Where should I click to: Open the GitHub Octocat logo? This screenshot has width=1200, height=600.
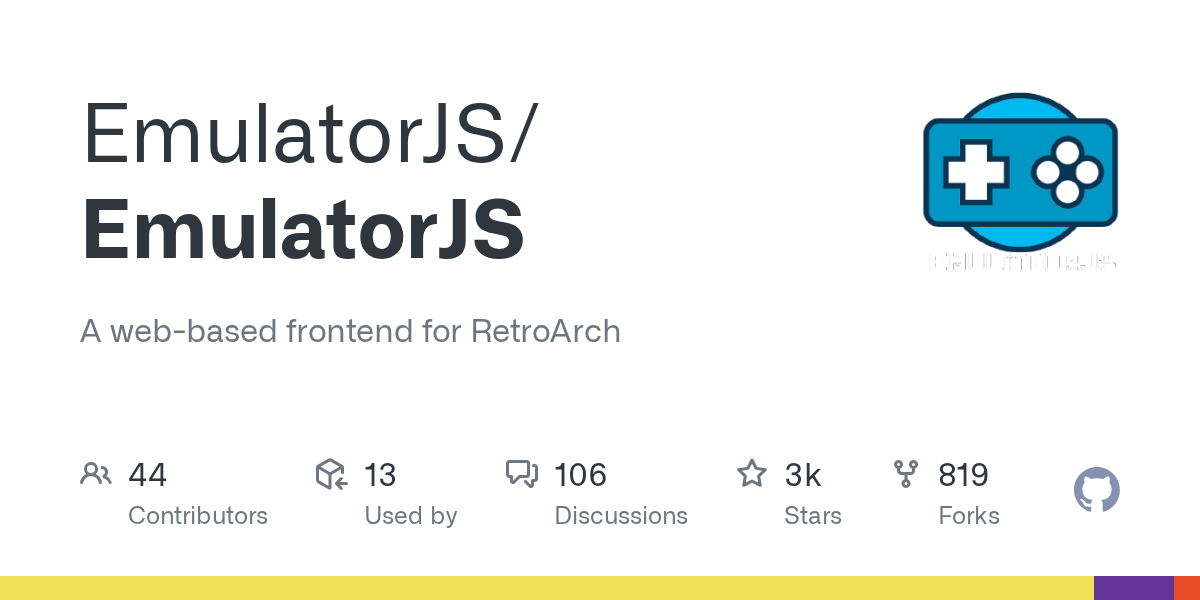(1096, 490)
